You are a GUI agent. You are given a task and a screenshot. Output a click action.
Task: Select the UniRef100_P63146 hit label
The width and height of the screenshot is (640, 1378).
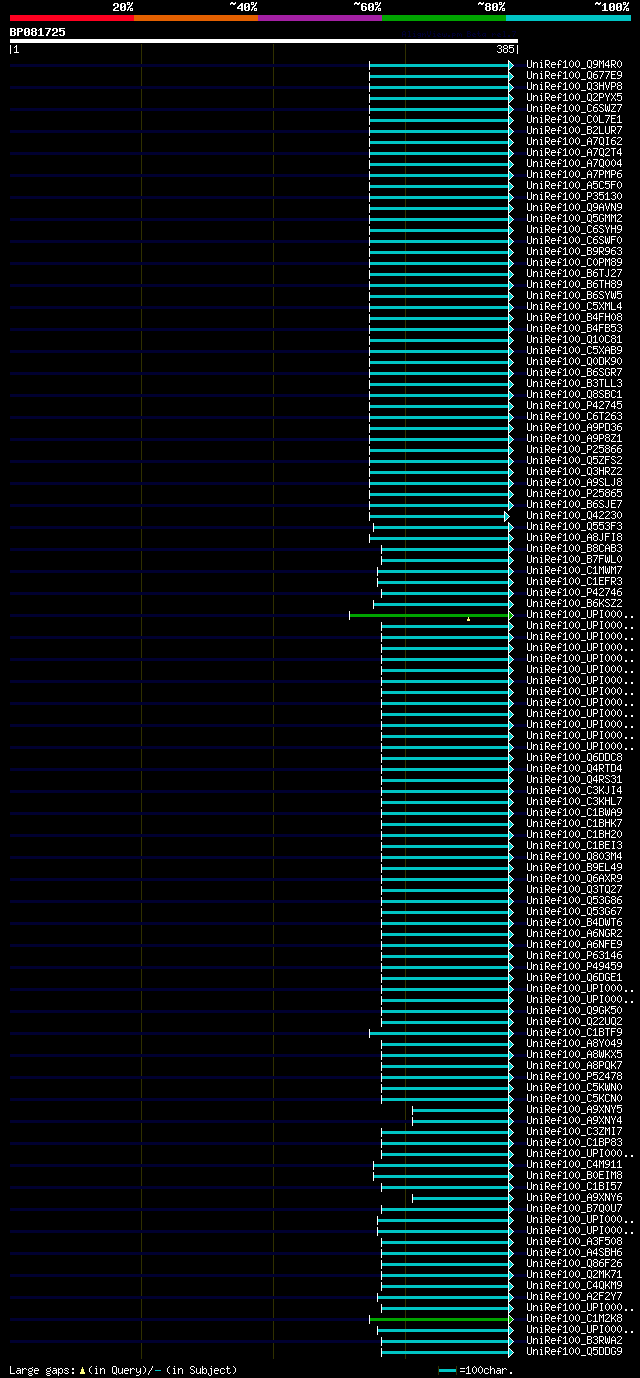[574, 955]
